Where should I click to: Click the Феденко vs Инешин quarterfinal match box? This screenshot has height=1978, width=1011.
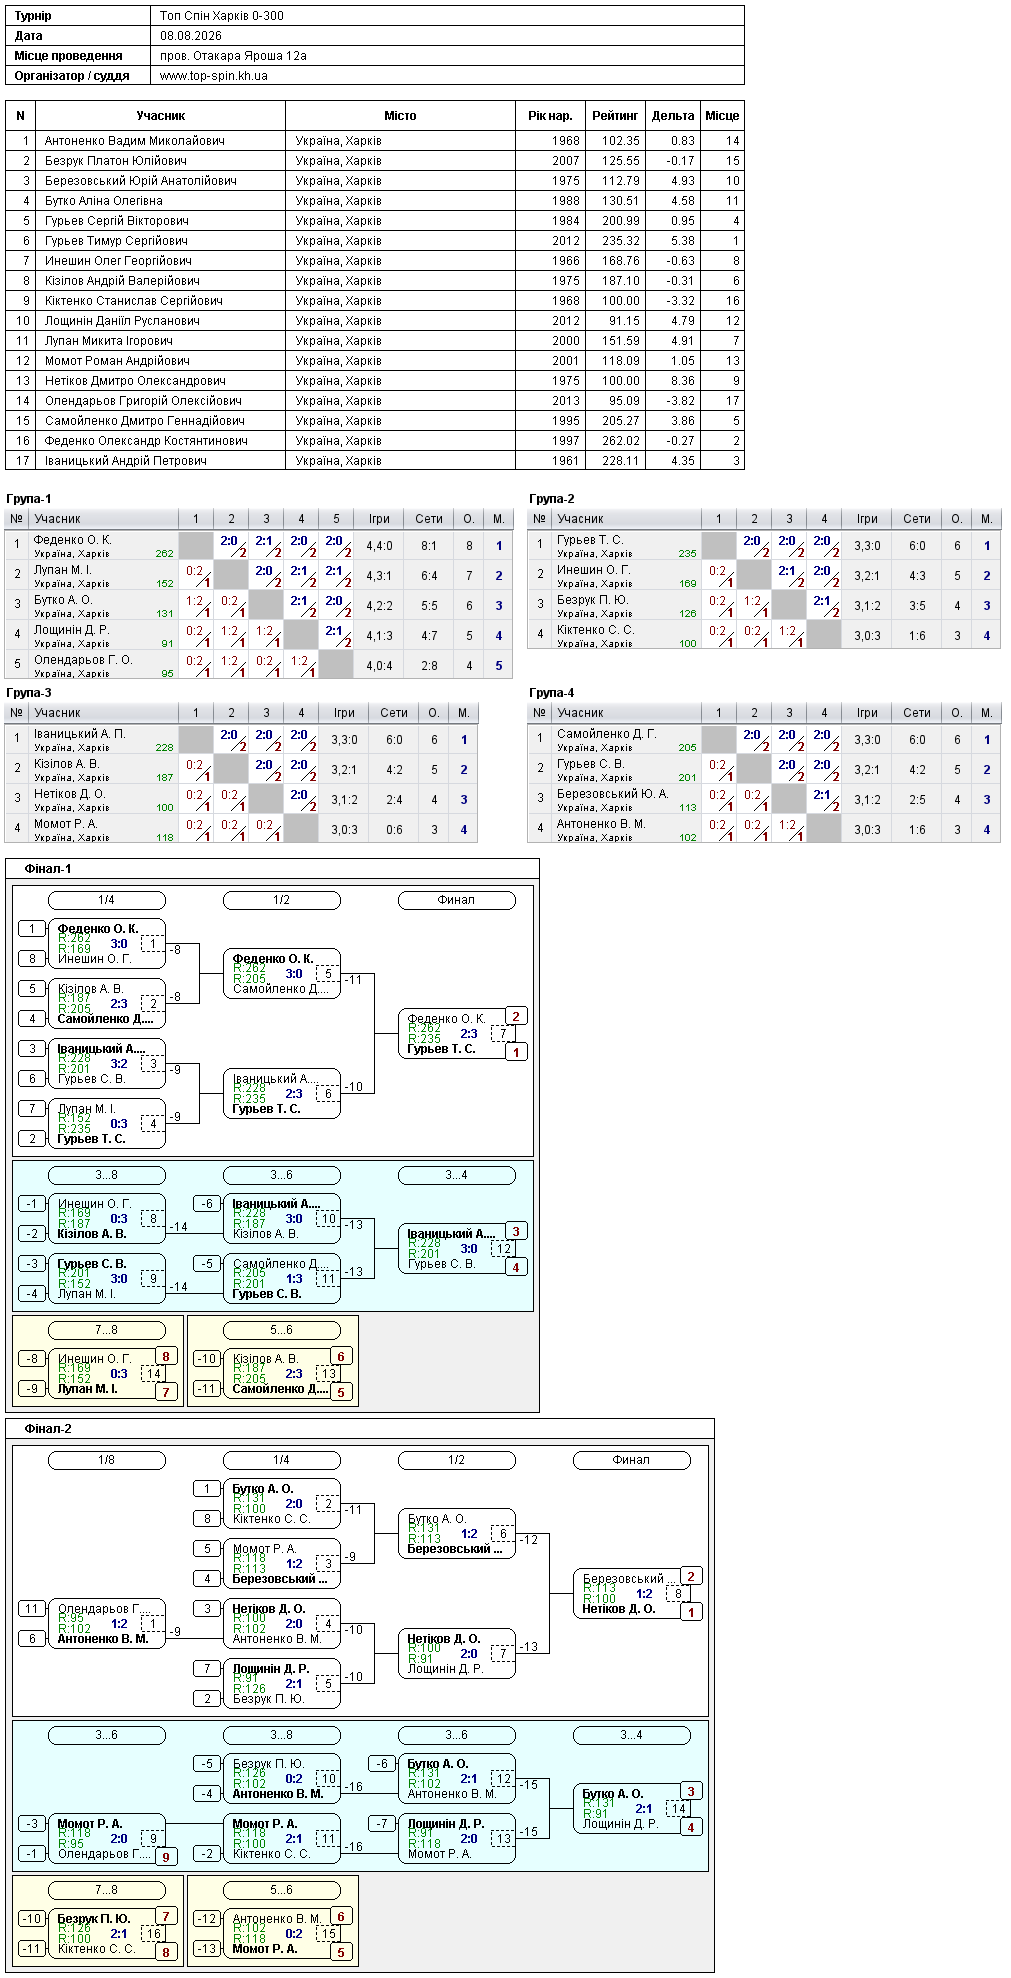coord(107,944)
